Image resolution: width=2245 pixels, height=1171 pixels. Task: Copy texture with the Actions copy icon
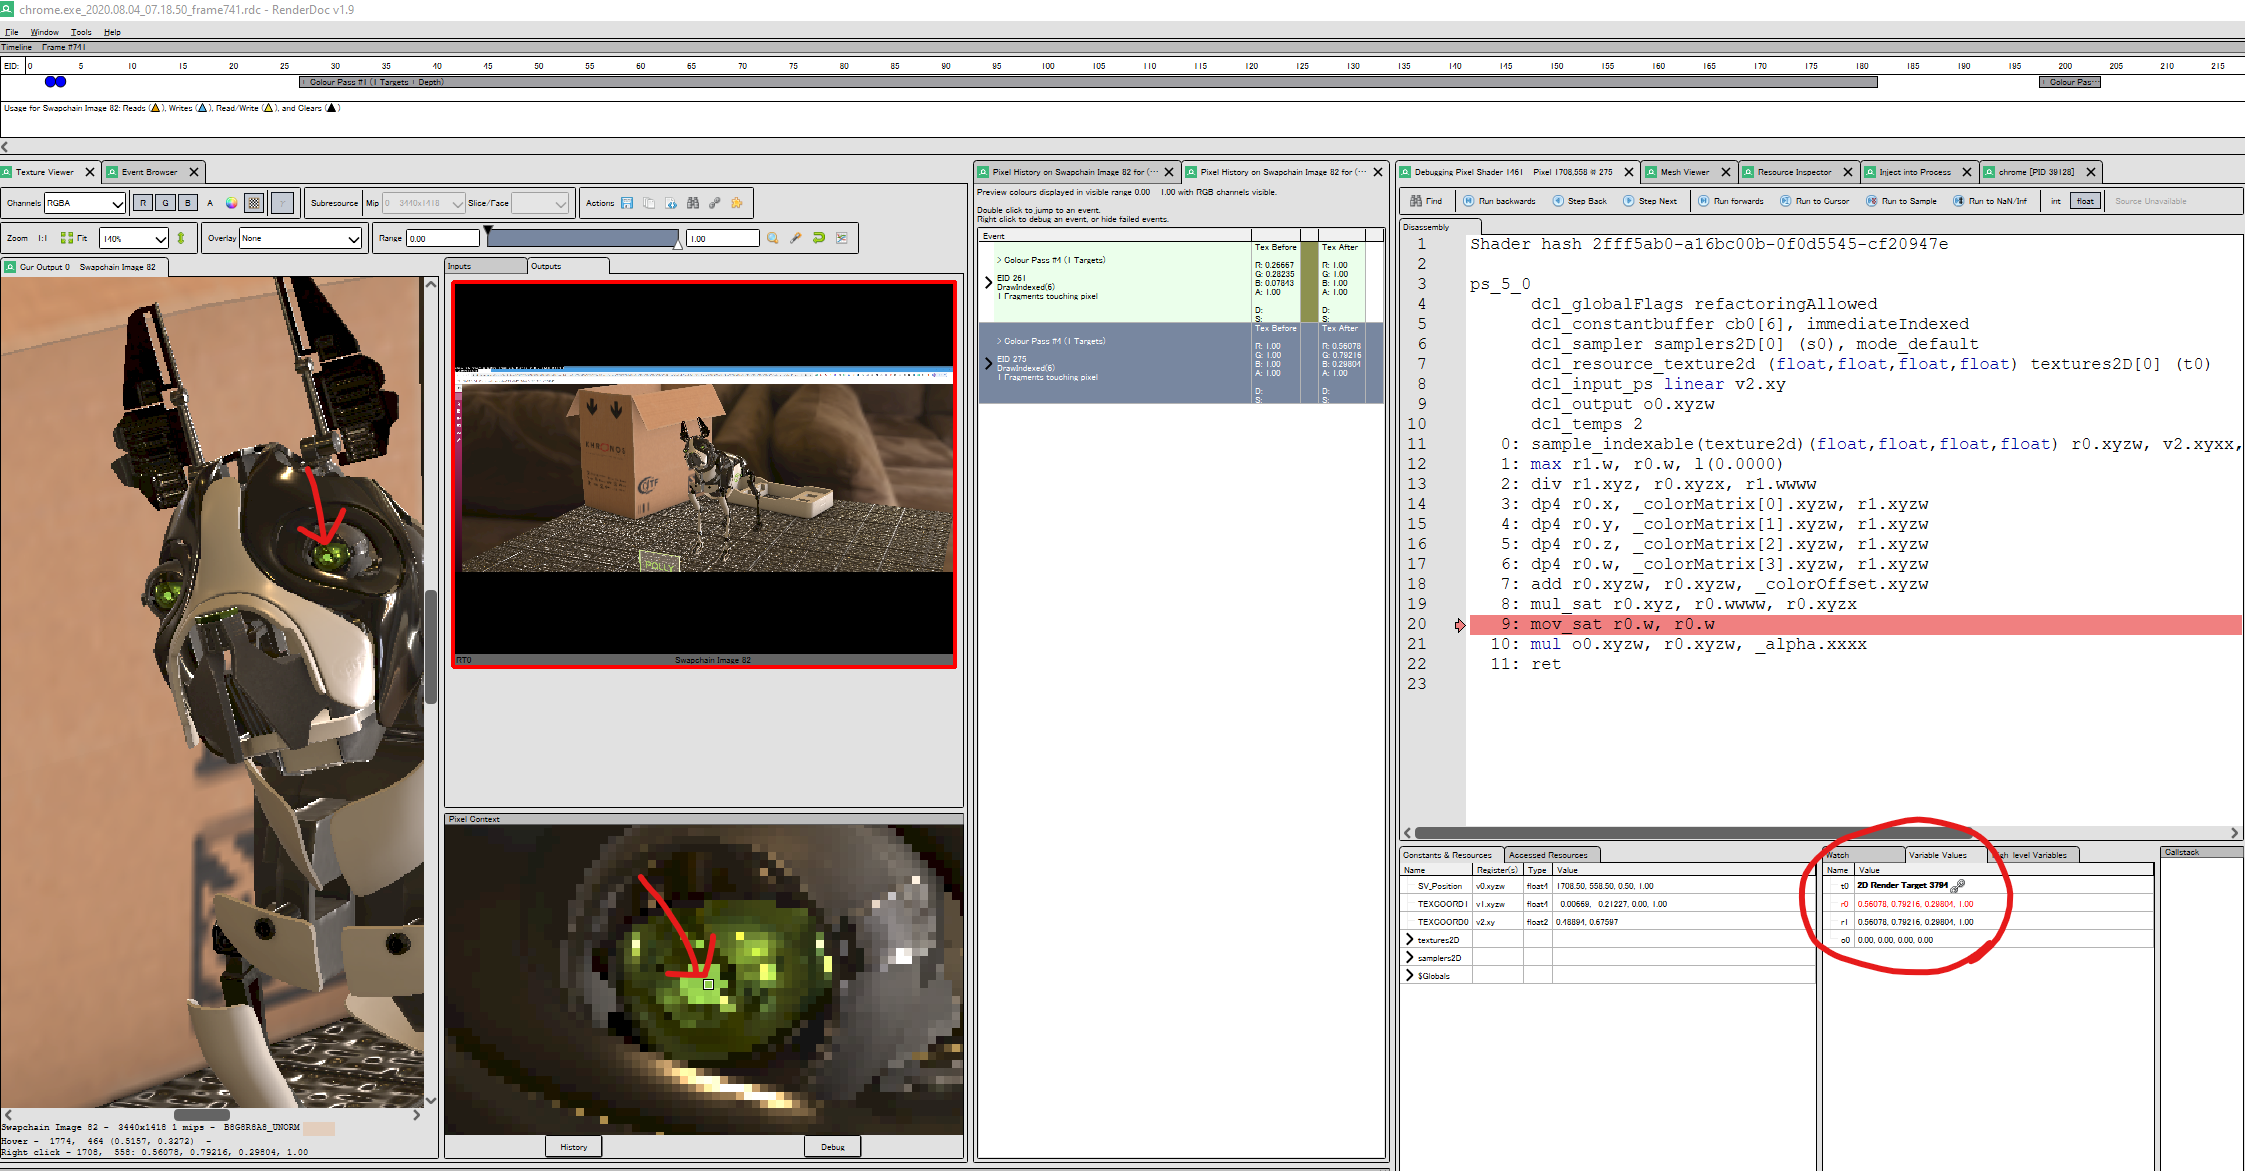point(649,203)
